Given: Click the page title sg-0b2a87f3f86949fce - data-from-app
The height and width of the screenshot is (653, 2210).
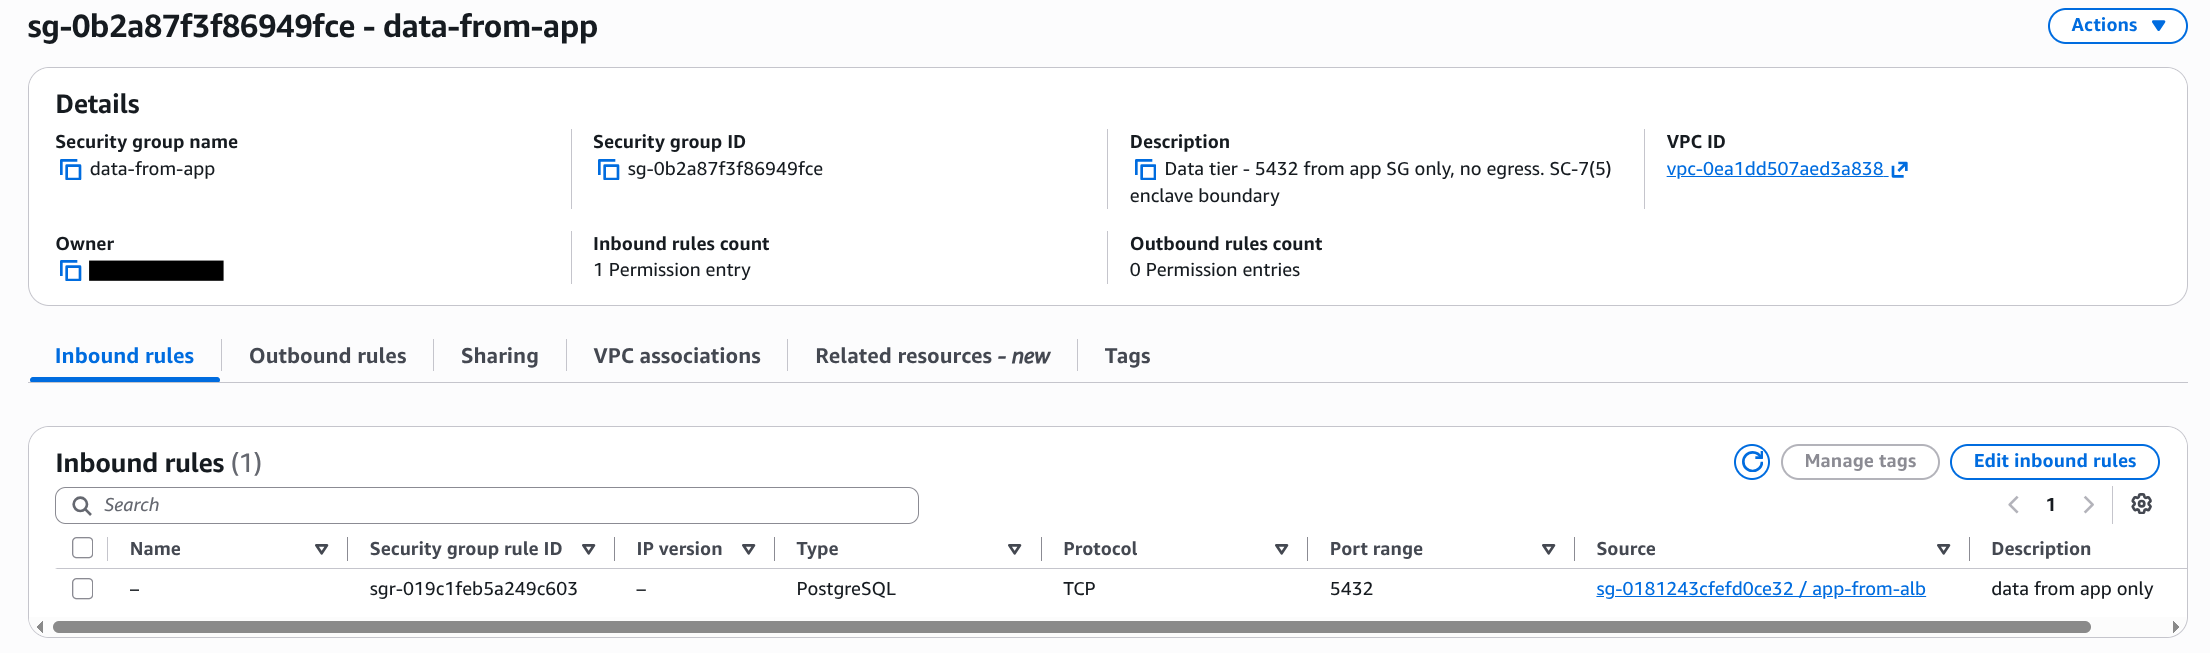Looking at the screenshot, I should pyautogui.click(x=312, y=26).
